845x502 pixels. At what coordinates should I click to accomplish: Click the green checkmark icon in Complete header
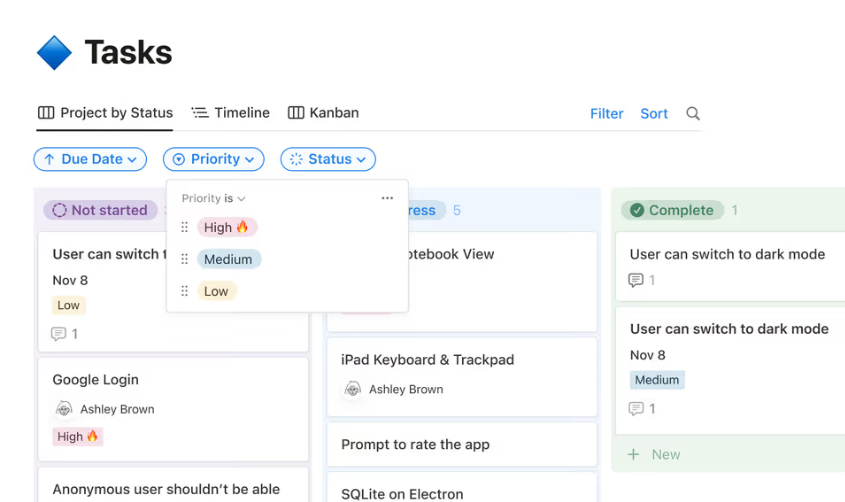coord(637,210)
